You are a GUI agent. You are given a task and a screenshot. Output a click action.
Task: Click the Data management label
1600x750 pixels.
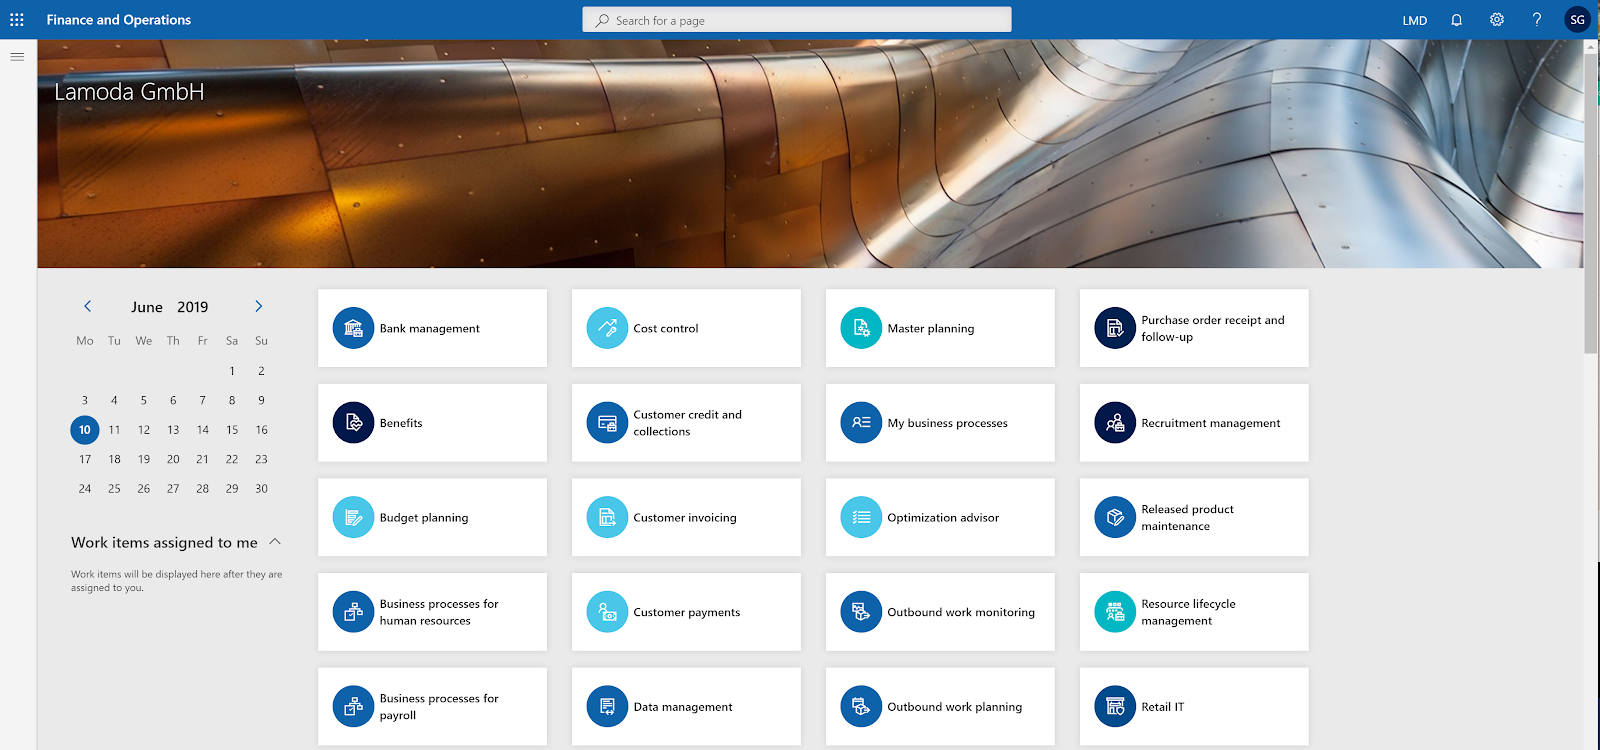pyautogui.click(x=683, y=706)
